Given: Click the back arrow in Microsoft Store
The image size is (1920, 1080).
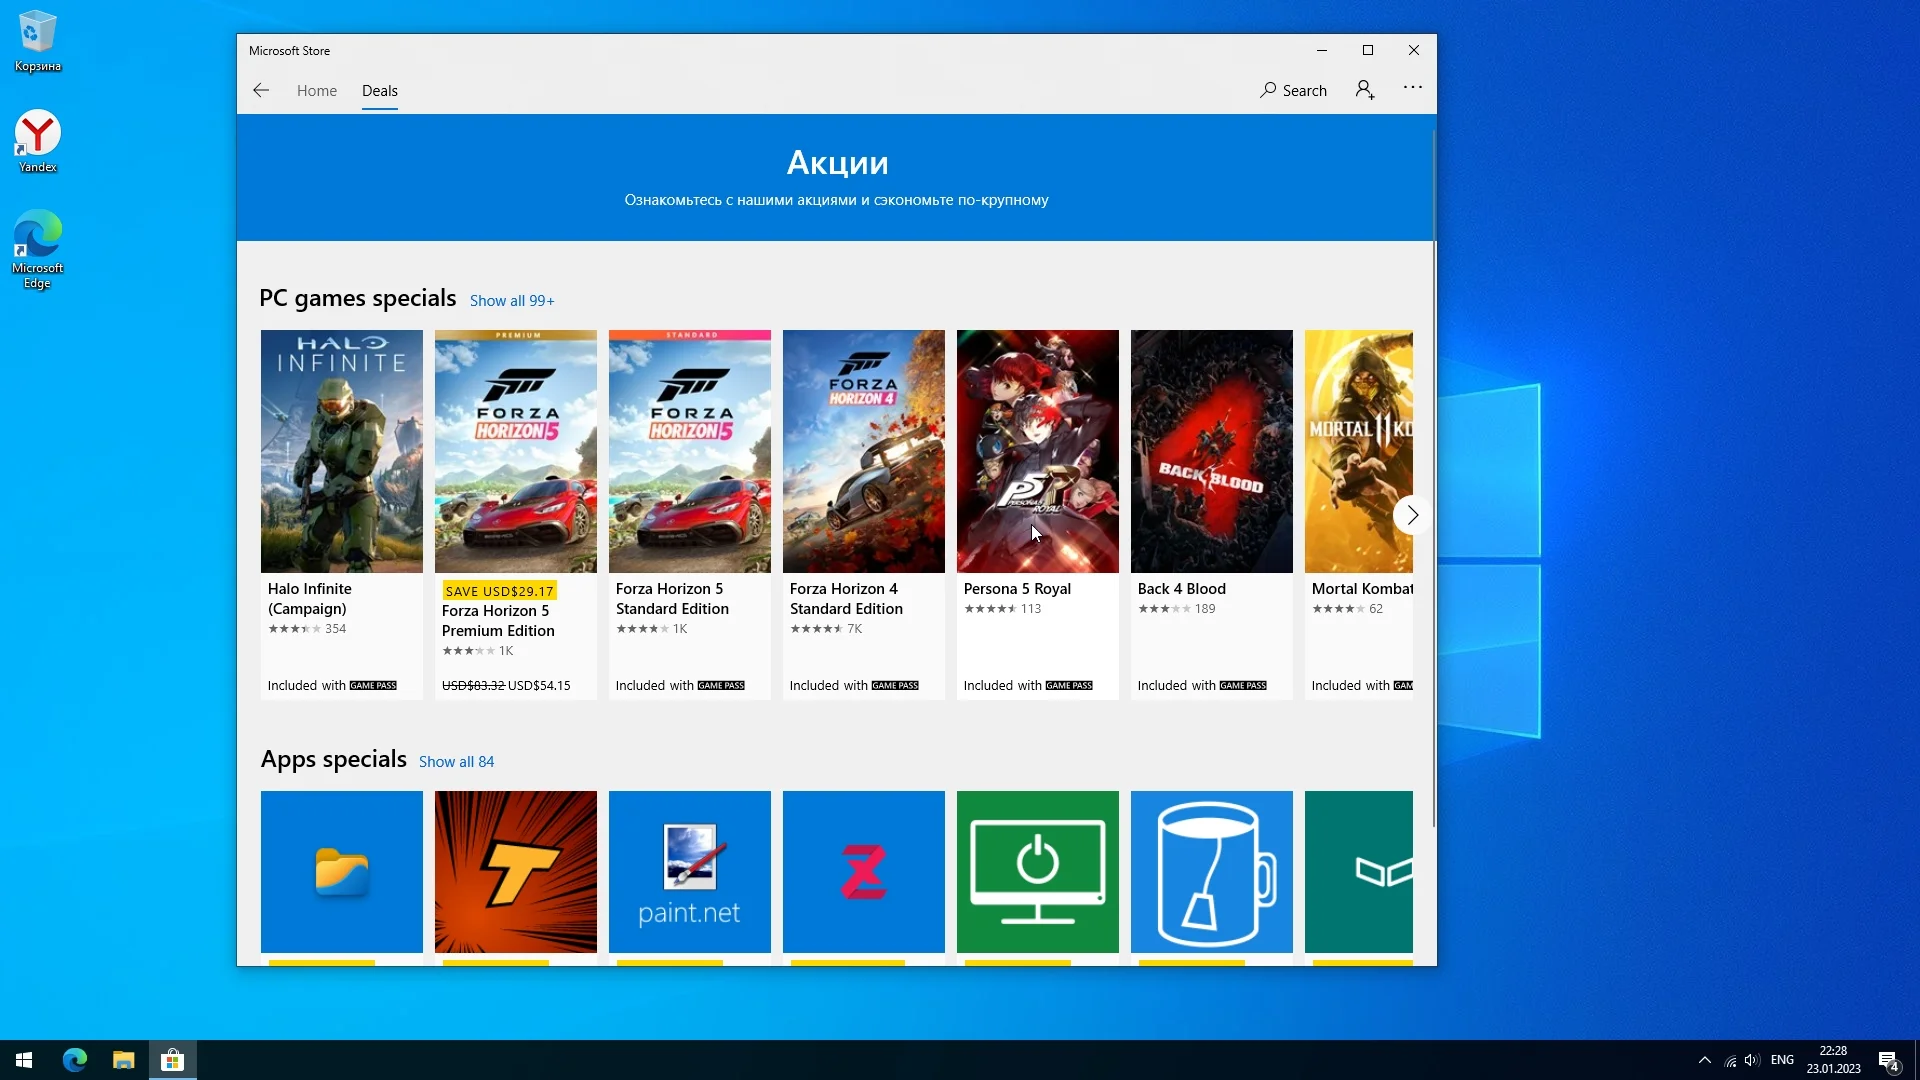Looking at the screenshot, I should click(261, 90).
